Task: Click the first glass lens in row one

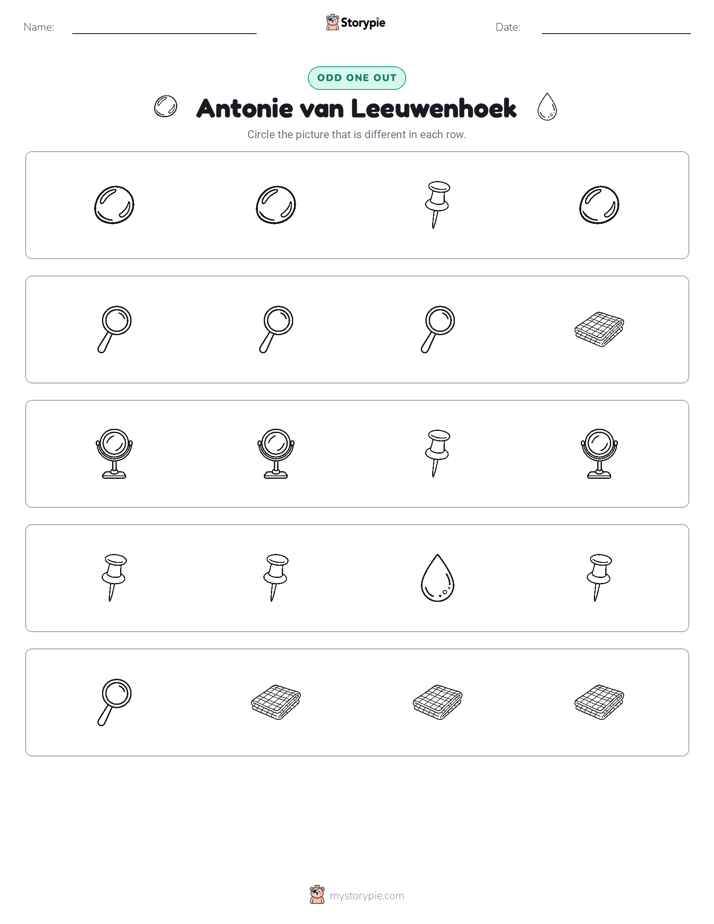Action: point(114,205)
